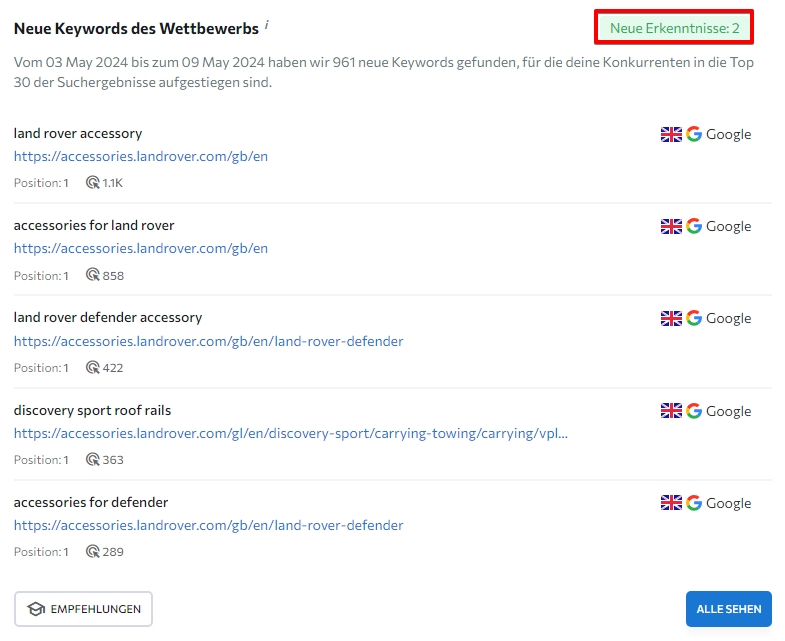
Task: Click the 858 search volume value
Action: pyautogui.click(x=113, y=275)
